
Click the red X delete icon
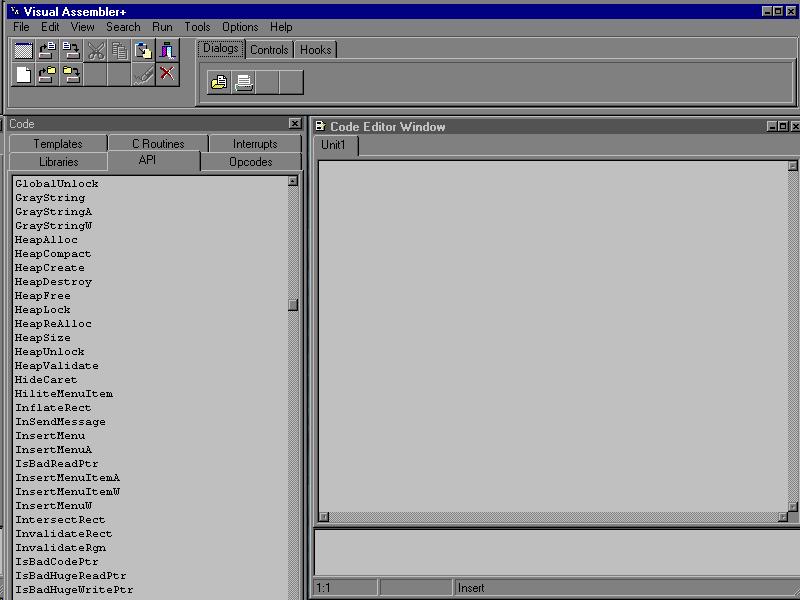pyautogui.click(x=167, y=74)
